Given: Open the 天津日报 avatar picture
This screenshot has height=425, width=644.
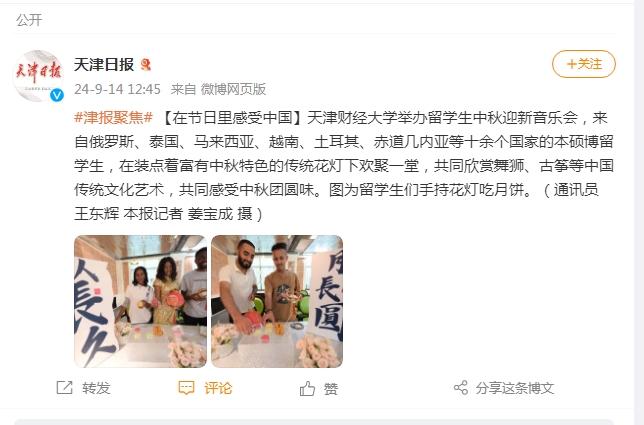Looking at the screenshot, I should pos(38,76).
